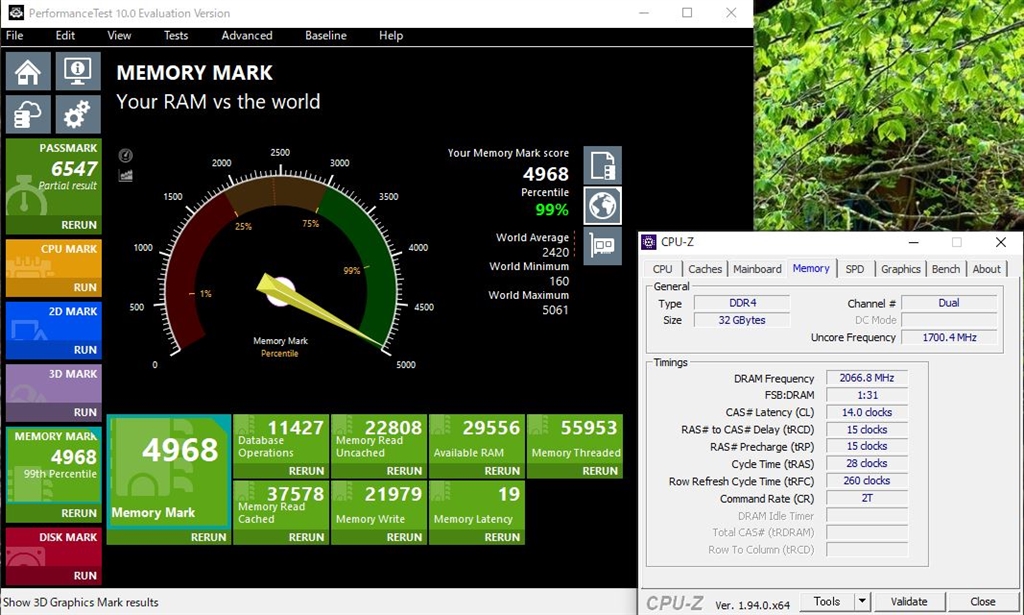Open the settings gears icon
The width and height of the screenshot is (1024, 615).
[77, 115]
